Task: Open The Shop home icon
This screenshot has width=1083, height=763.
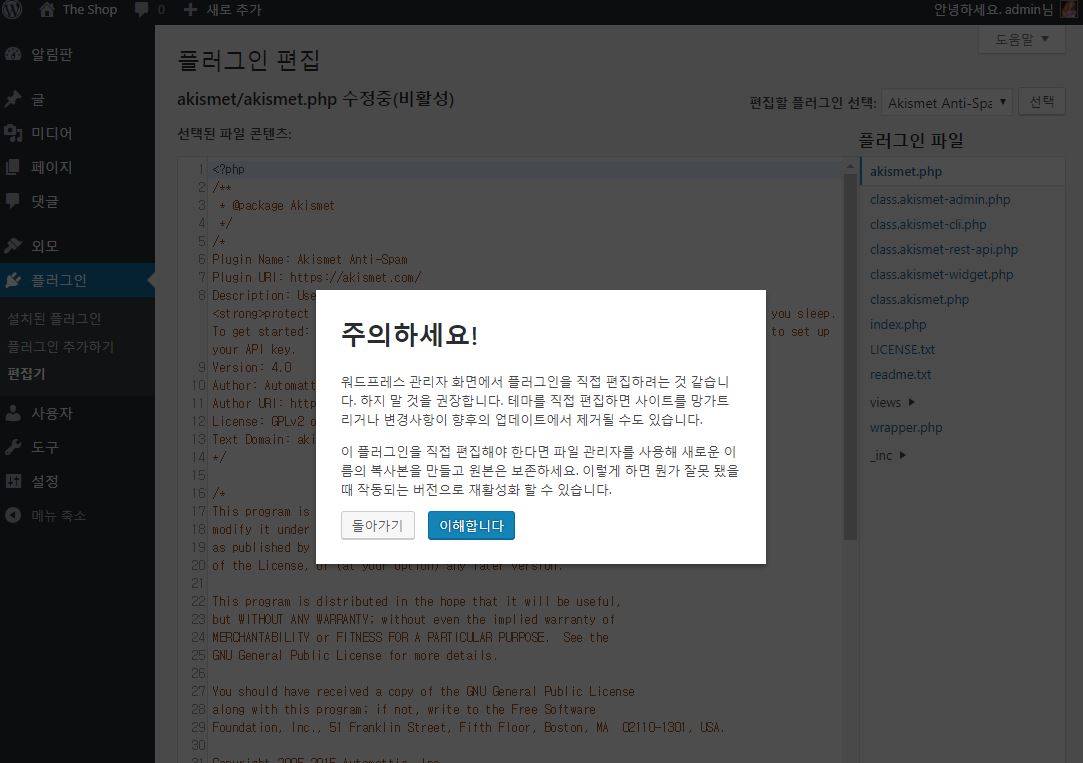Action: (x=47, y=10)
